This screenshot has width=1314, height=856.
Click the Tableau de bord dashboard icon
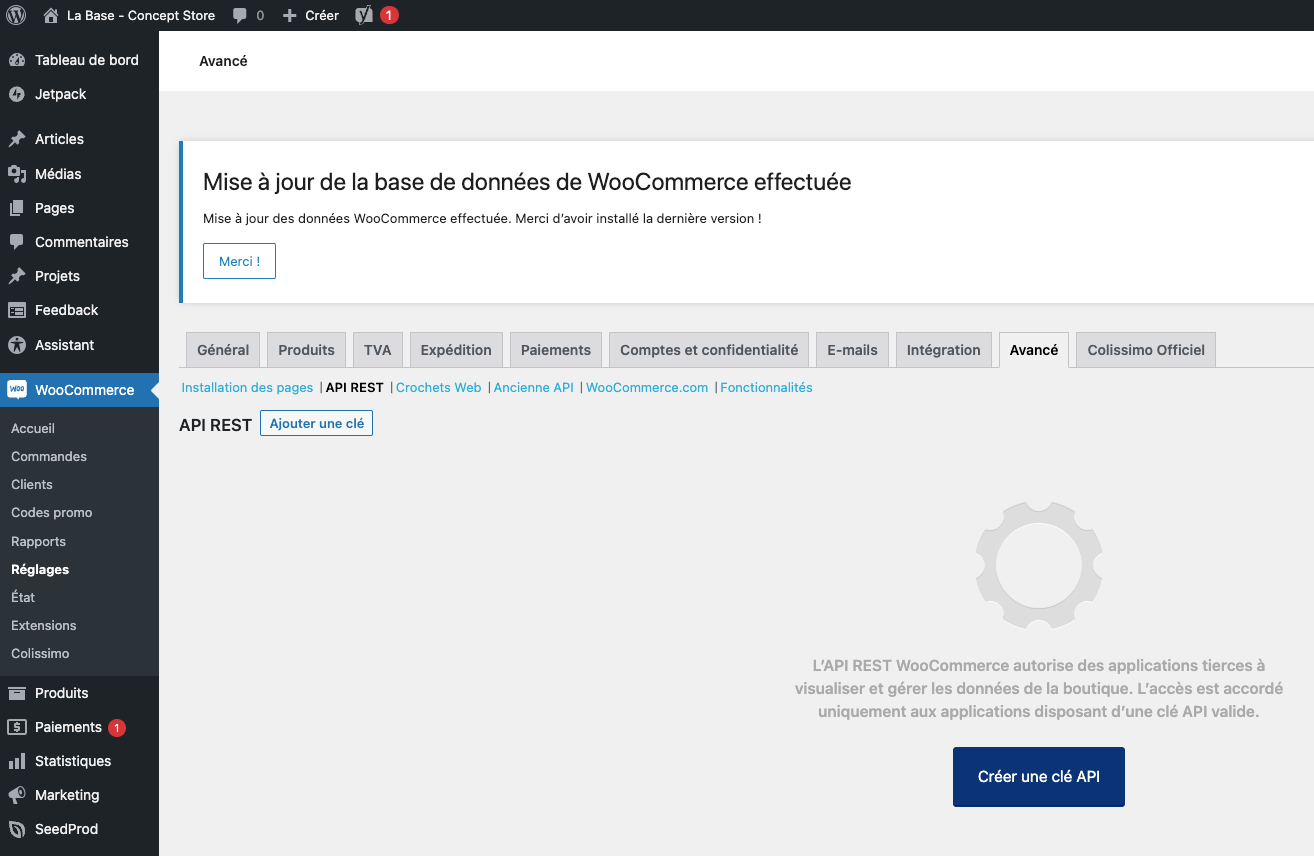pos(17,60)
